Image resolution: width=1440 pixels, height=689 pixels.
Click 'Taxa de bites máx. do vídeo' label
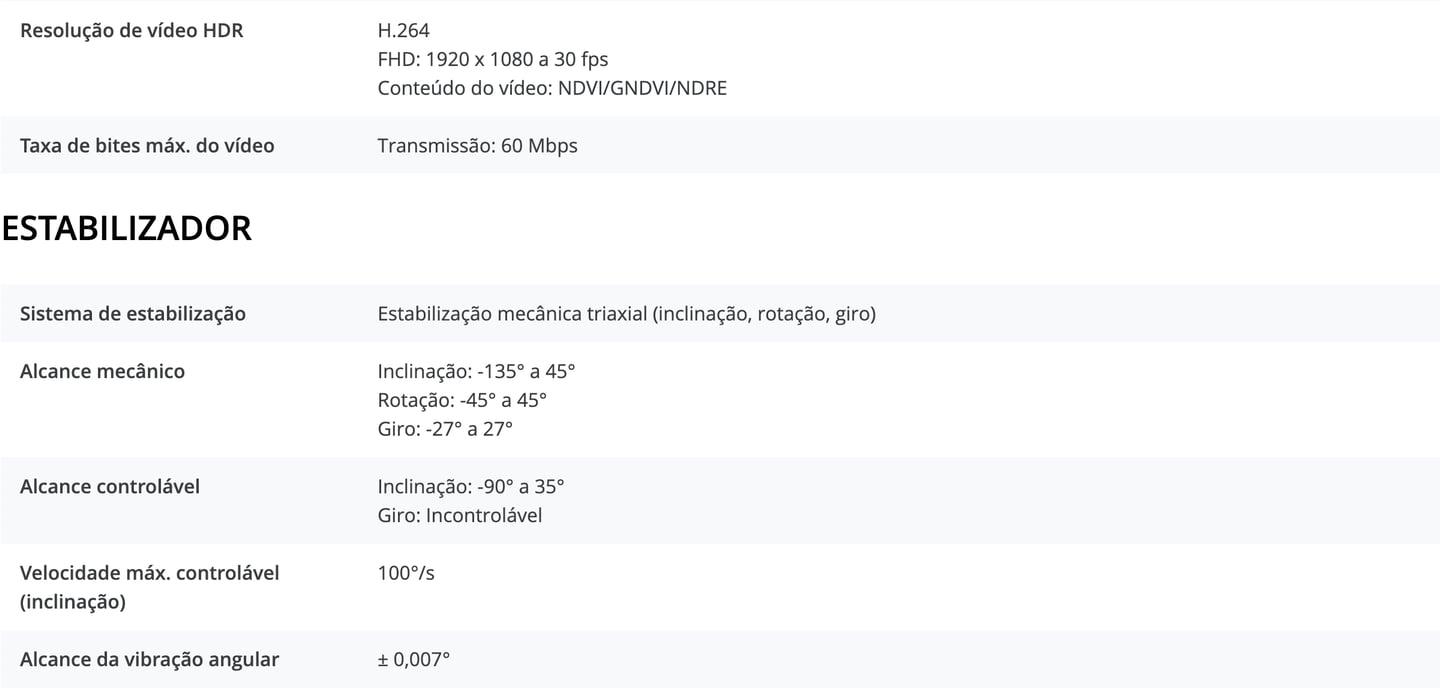point(147,145)
